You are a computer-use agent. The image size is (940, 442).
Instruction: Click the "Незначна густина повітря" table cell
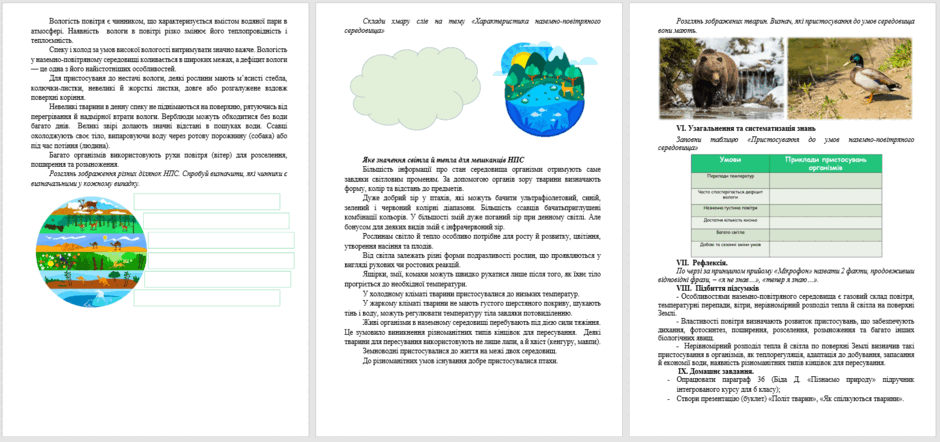tap(730, 210)
